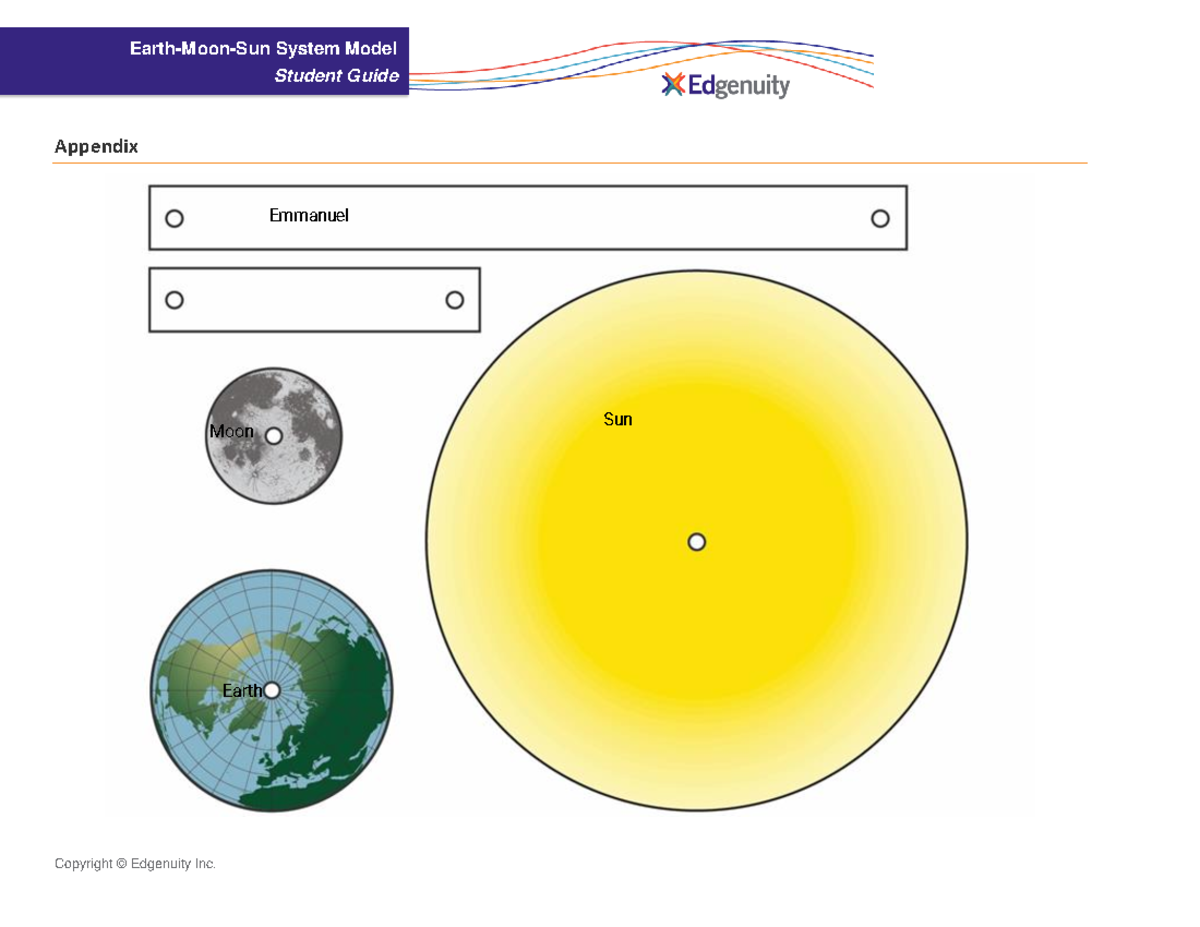Click the left hole on the Emmanuel strip
Viewport: 1200px width, 927px height.
coord(173,217)
